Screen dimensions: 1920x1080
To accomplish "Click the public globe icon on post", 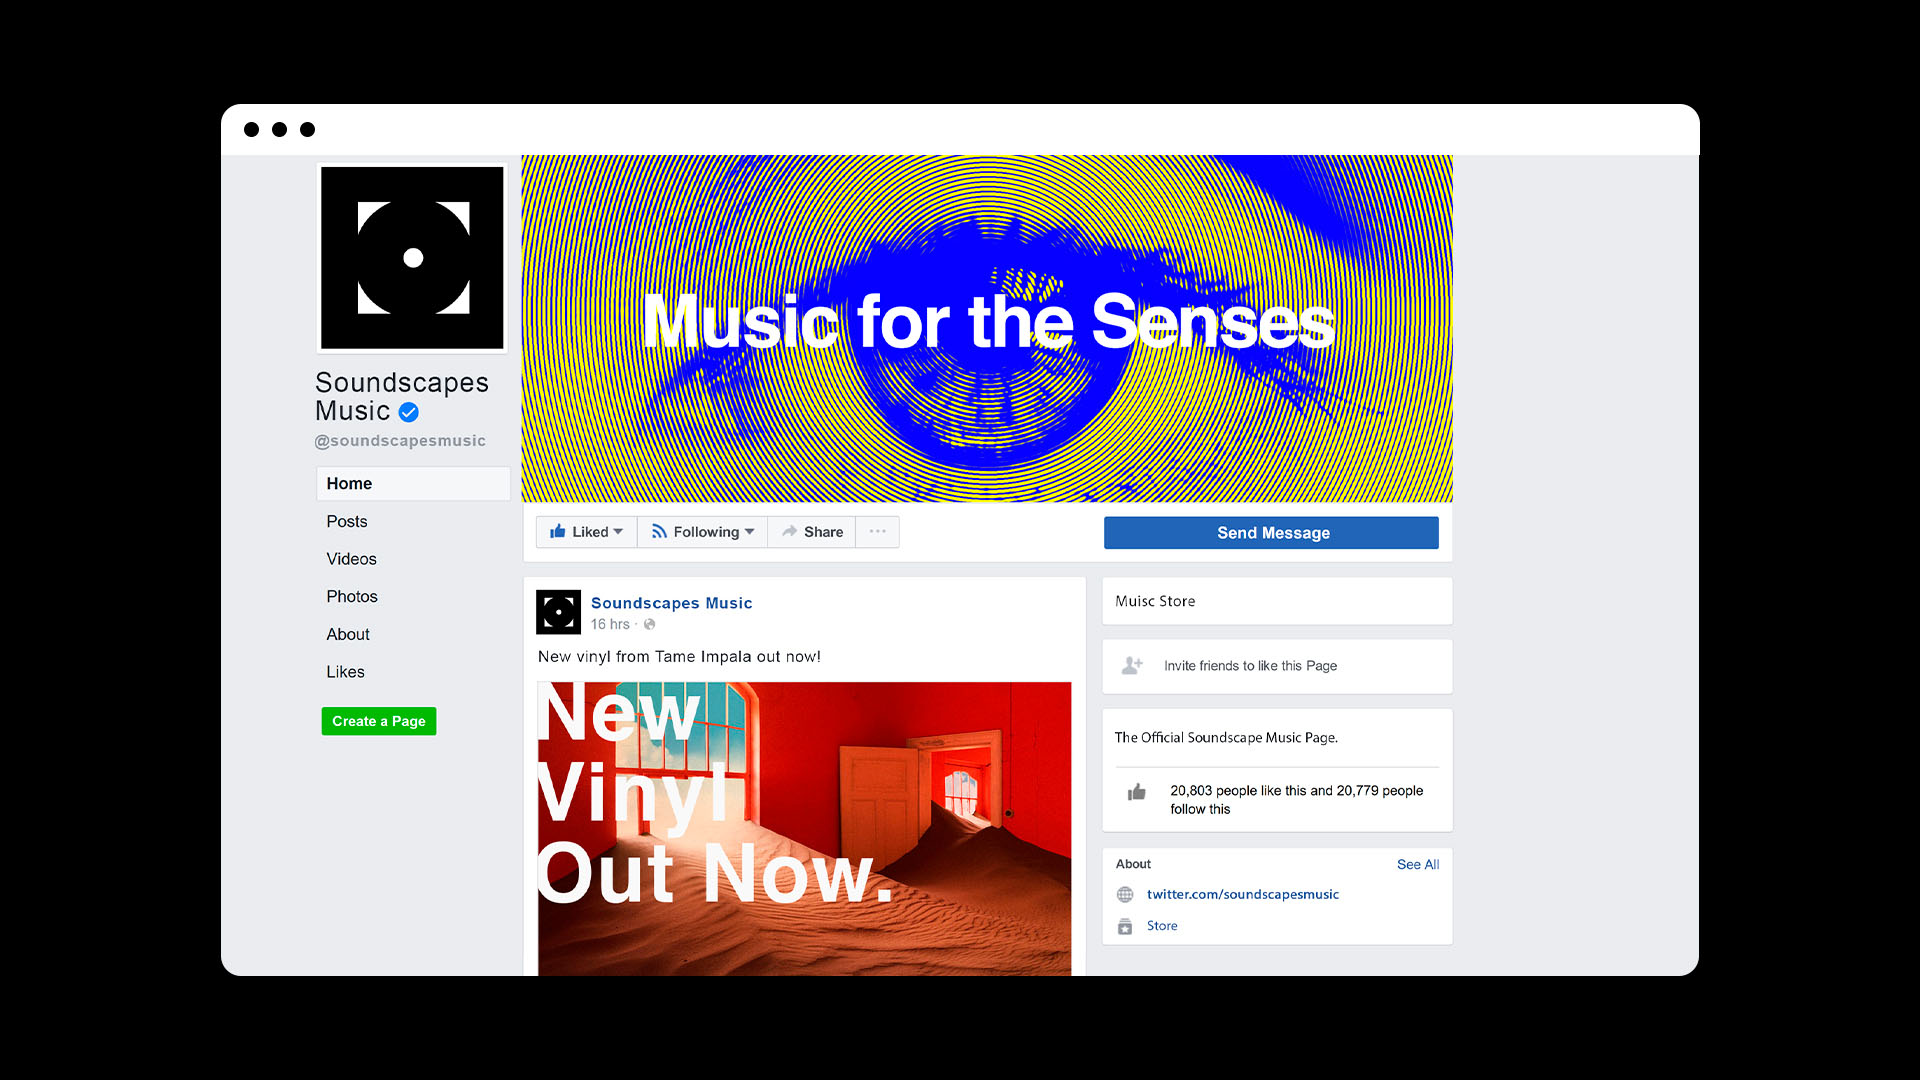I will (650, 624).
